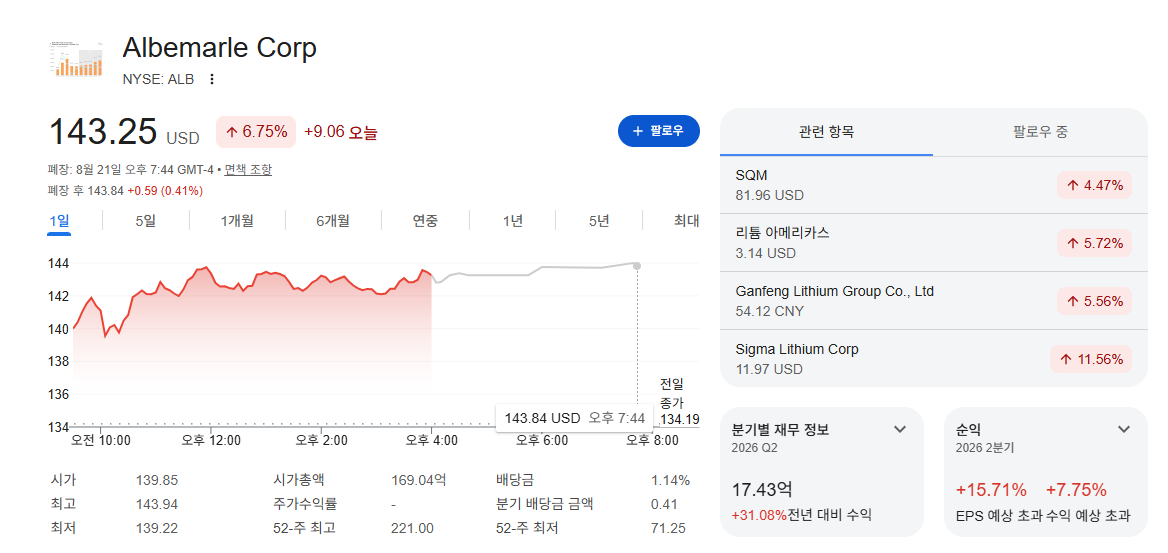The width and height of the screenshot is (1168, 553).
Task: Select the 최대 chart range
Action: pos(686,221)
